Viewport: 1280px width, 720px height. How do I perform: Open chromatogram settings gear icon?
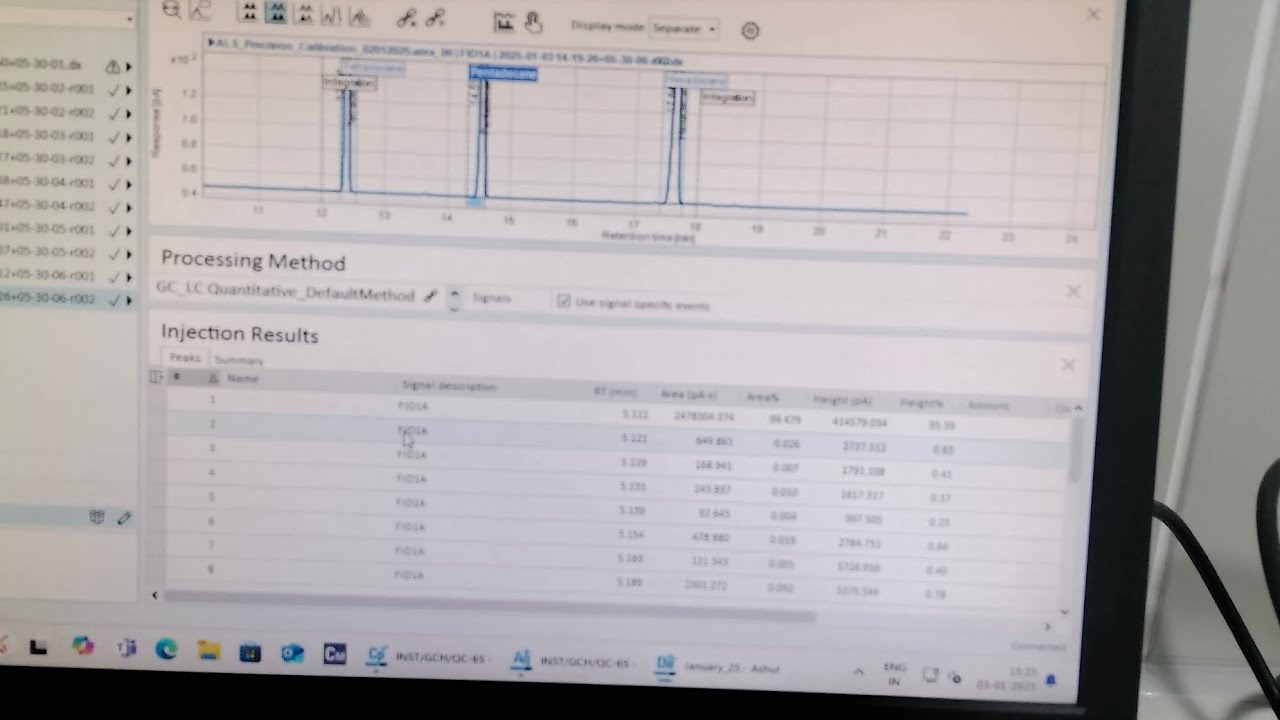750,30
